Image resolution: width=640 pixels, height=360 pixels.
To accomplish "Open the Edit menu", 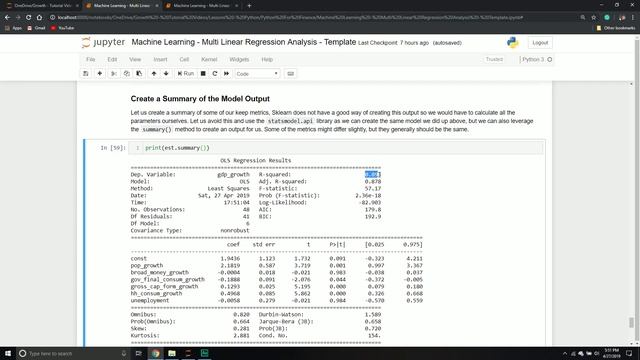I will tap(112, 60).
